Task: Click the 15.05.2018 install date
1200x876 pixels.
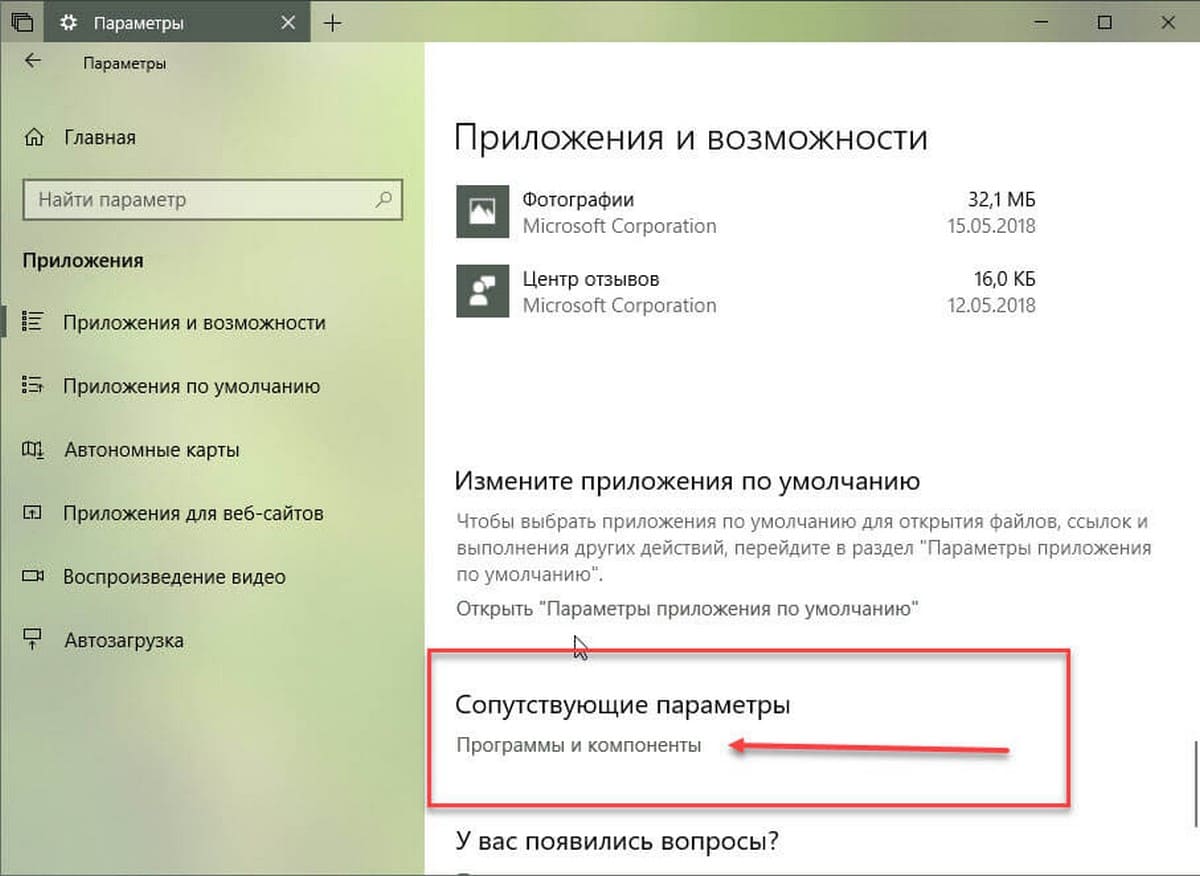Action: coord(991,226)
